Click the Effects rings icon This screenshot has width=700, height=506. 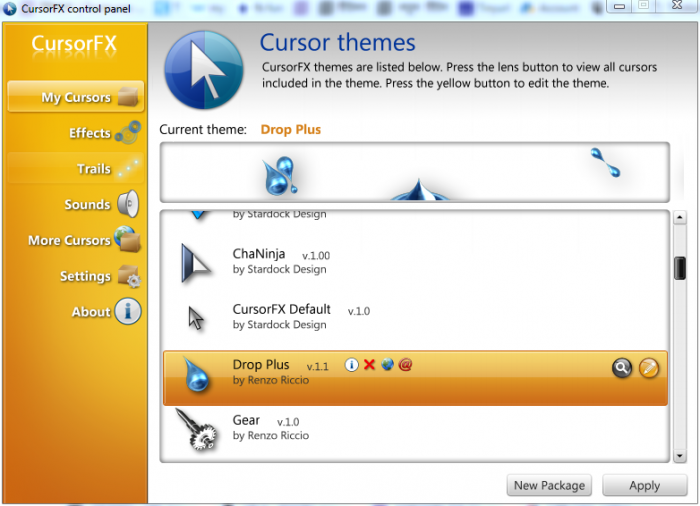pos(128,132)
